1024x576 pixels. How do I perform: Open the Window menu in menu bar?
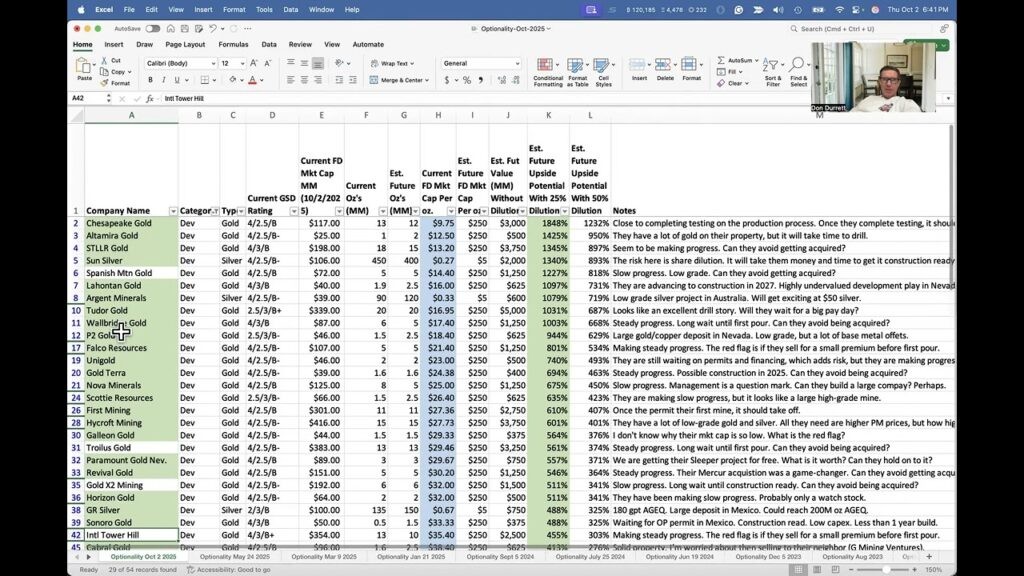click(x=321, y=10)
